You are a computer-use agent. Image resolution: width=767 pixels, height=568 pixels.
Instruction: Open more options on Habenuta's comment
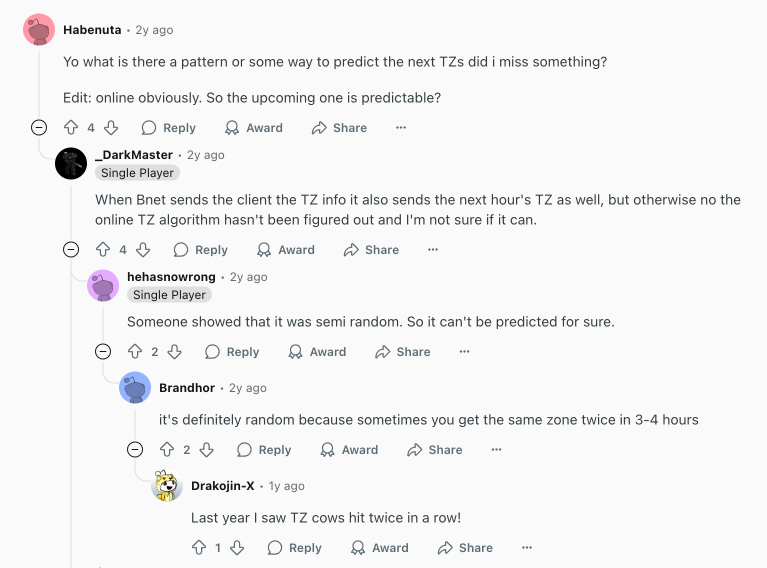click(401, 128)
